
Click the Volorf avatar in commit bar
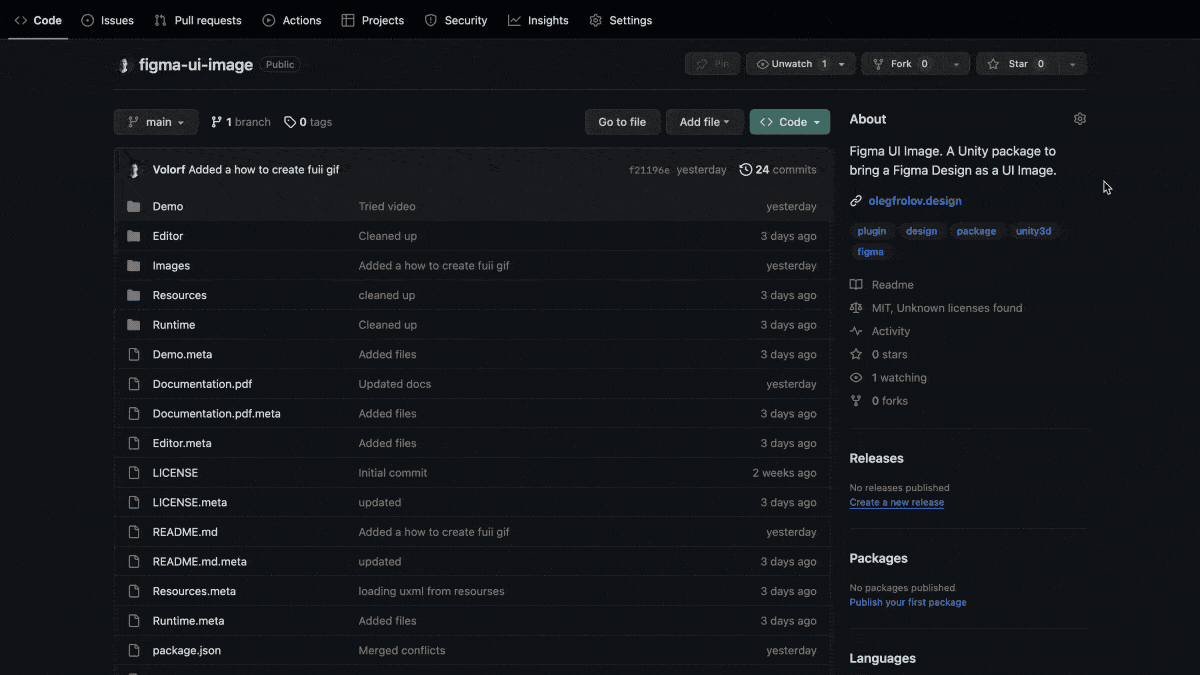coord(135,170)
